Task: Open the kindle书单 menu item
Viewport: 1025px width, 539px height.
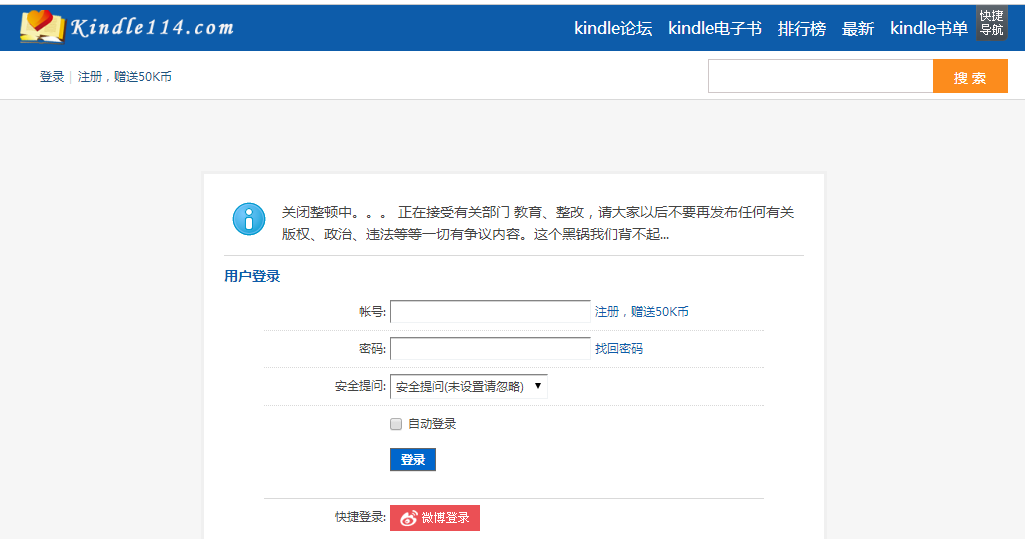Action: [929, 28]
